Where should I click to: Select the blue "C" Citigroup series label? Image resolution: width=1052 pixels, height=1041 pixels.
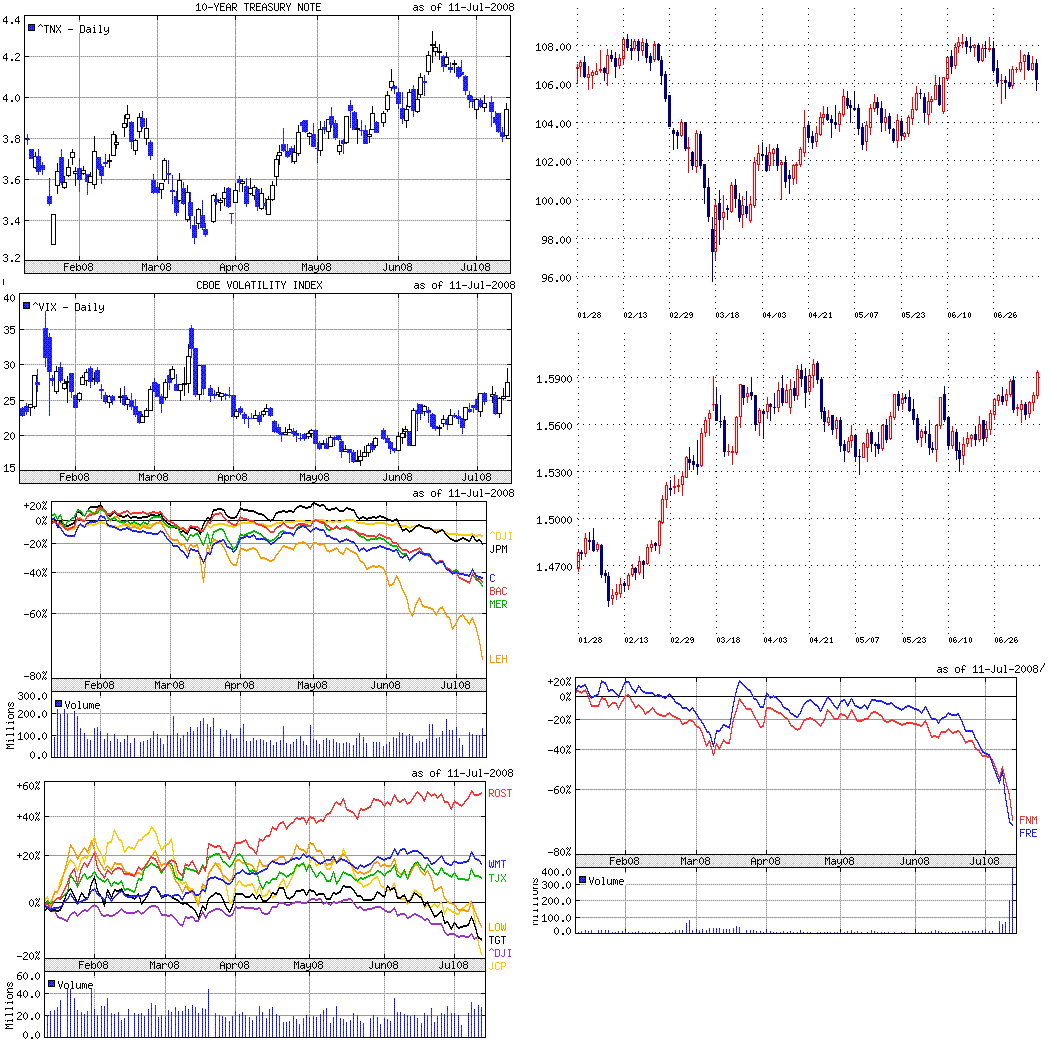coord(492,578)
